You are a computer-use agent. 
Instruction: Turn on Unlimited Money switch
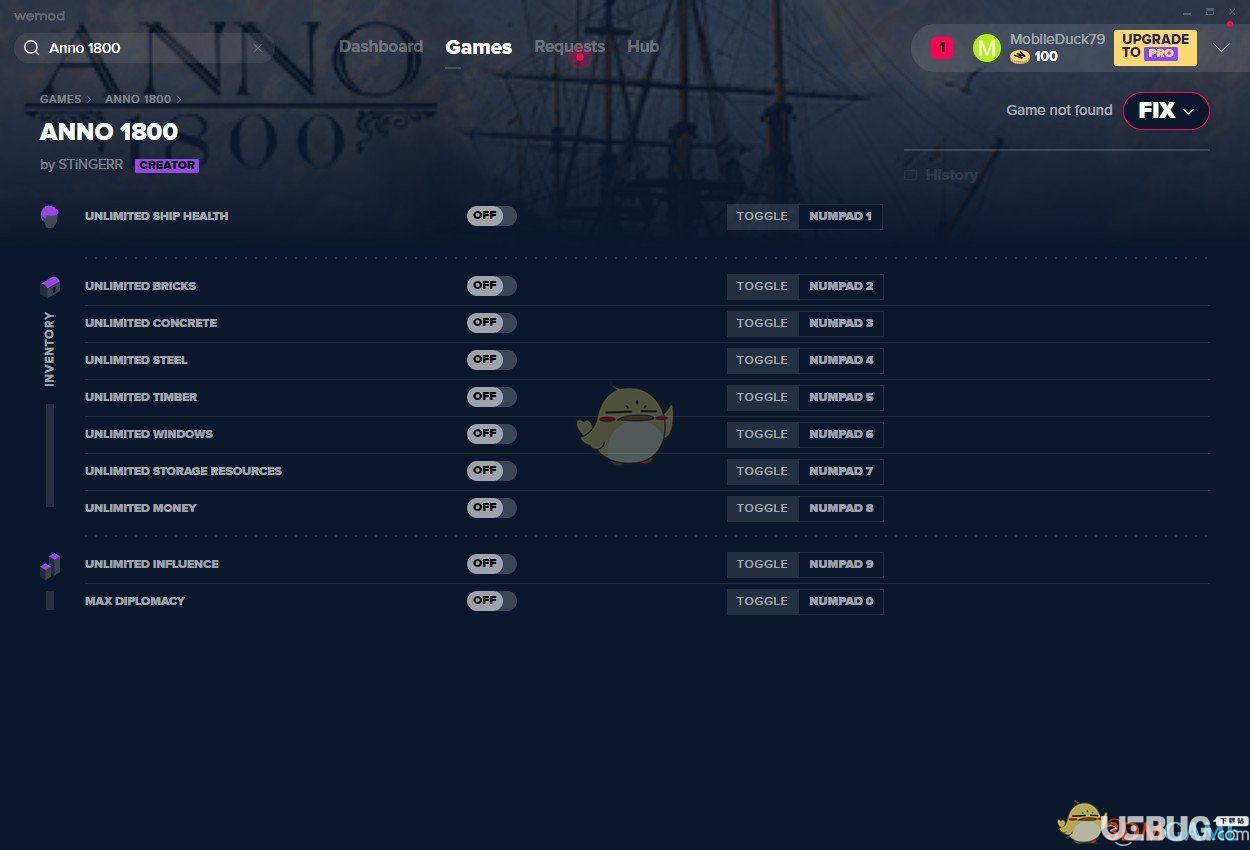pos(491,508)
